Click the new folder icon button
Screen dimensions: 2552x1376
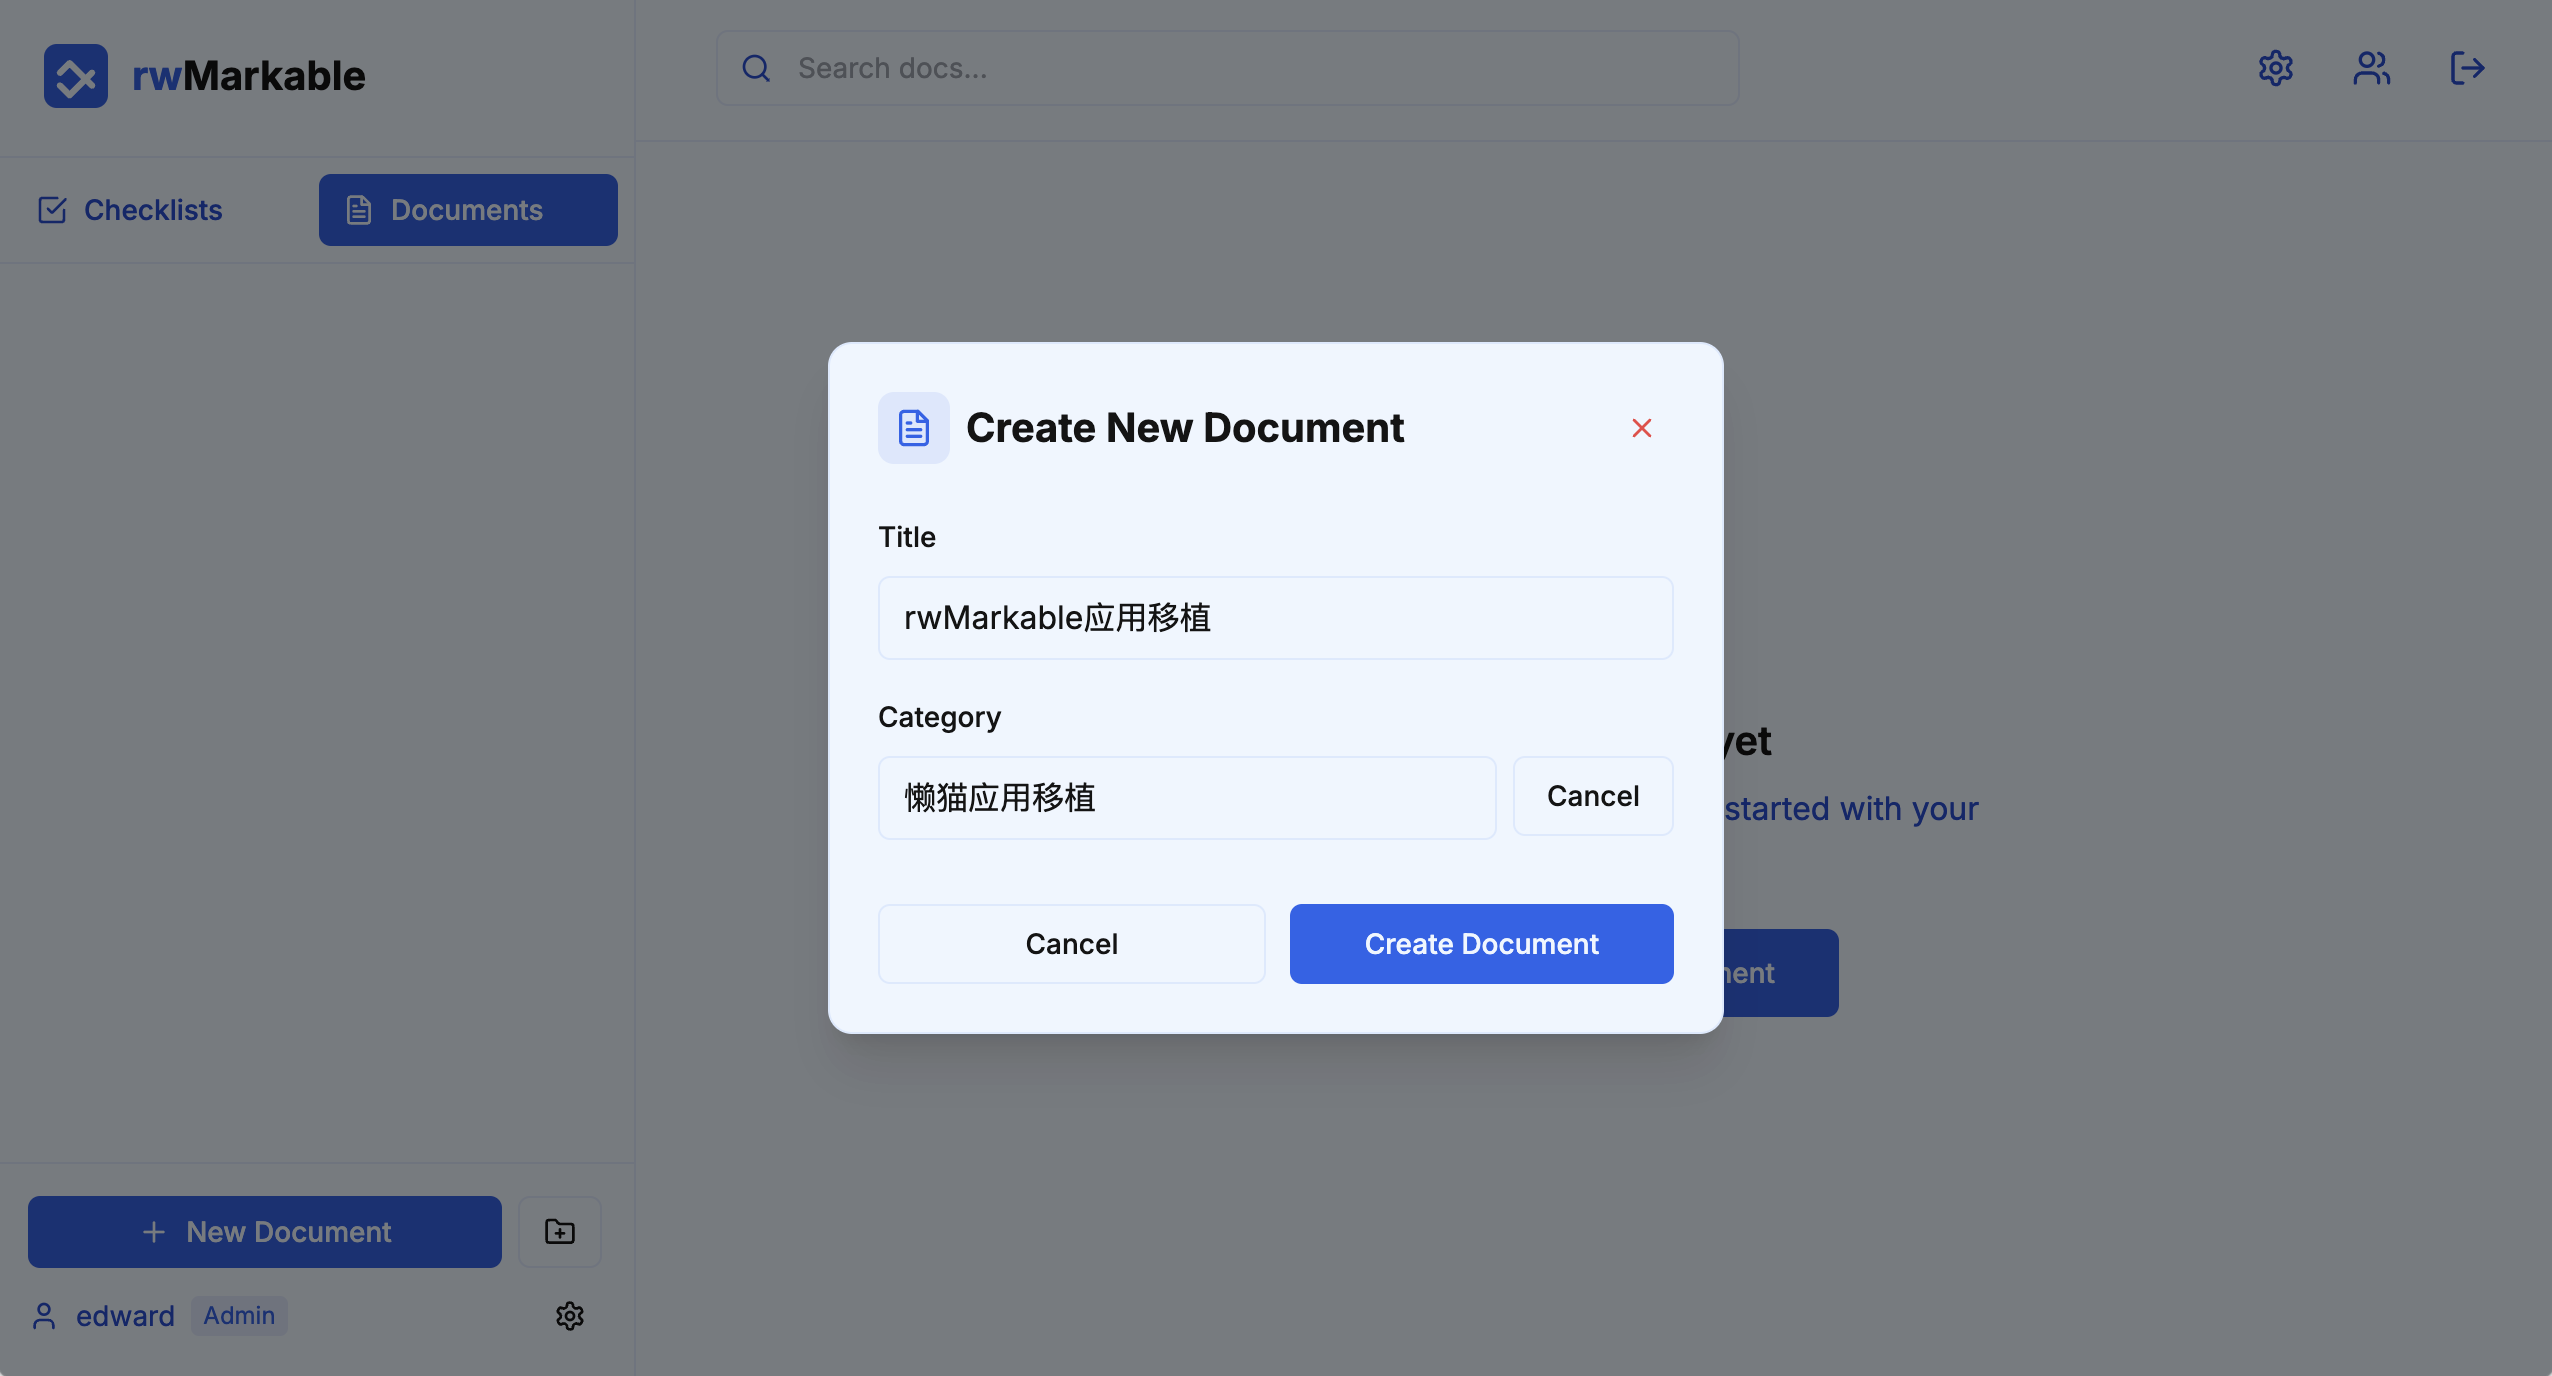560,1231
